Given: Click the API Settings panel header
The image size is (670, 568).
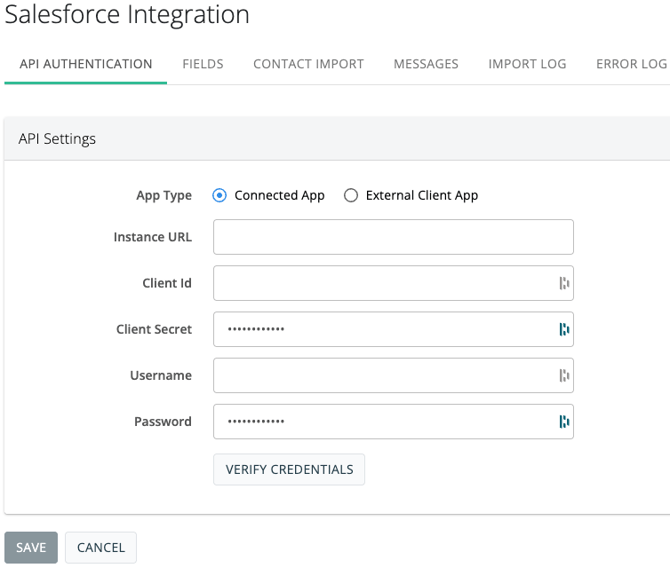Looking at the screenshot, I should (337, 139).
